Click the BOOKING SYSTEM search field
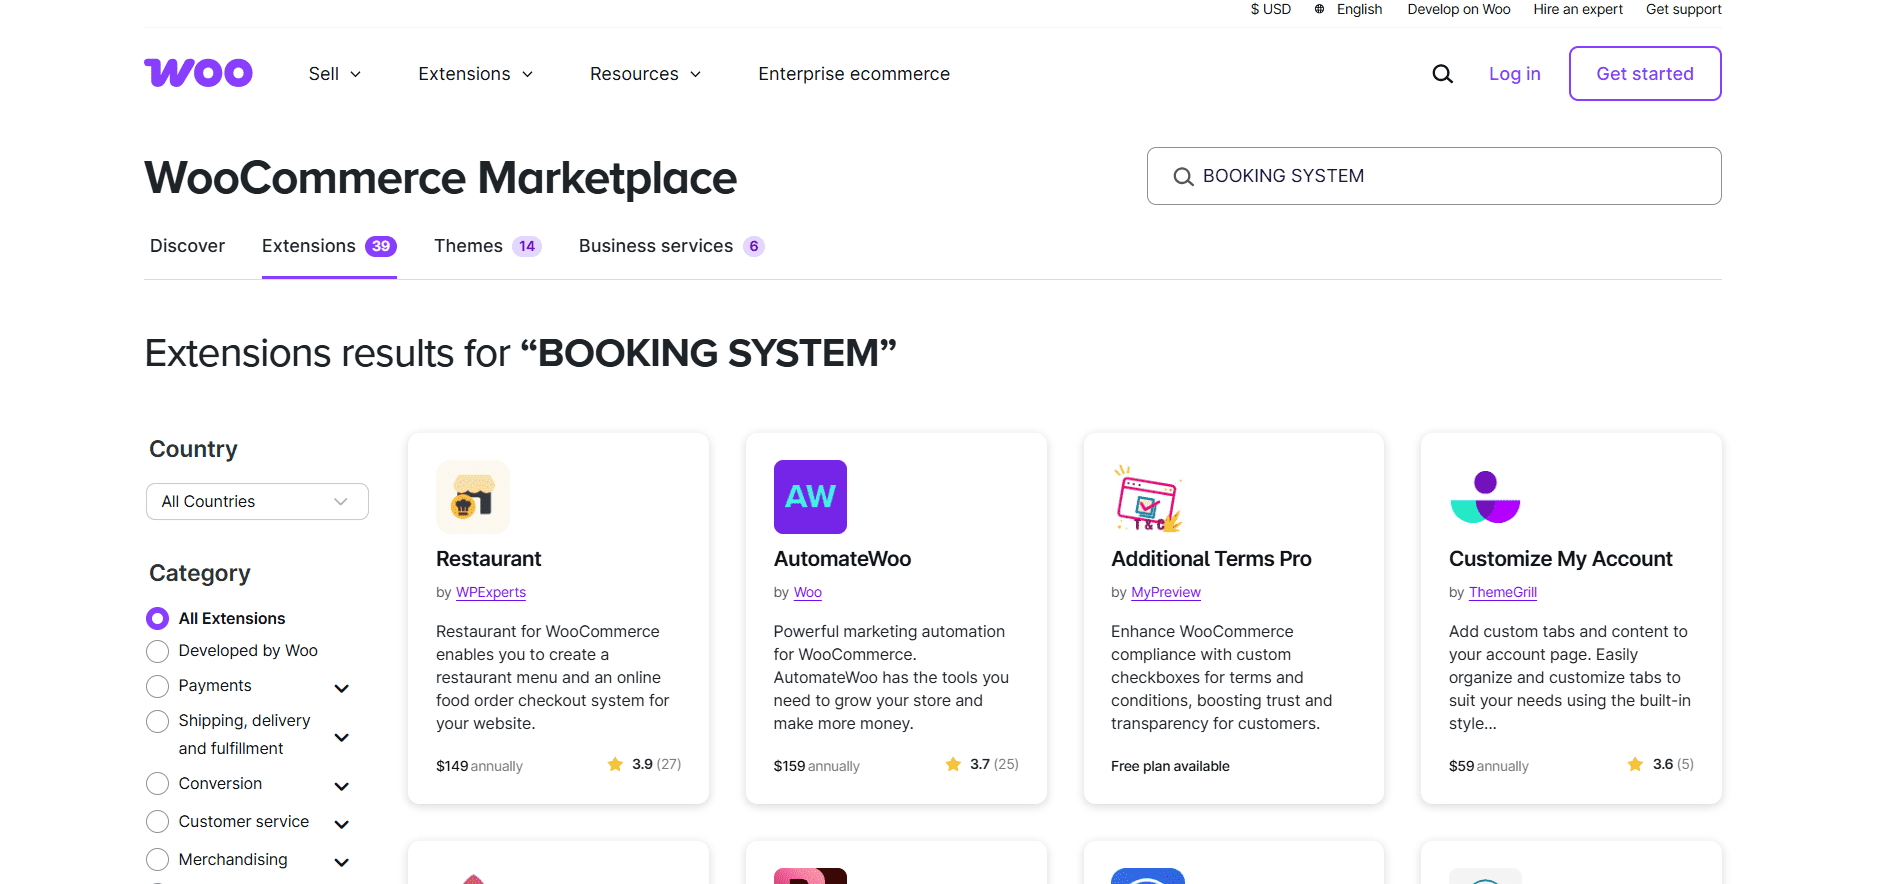 [x=1434, y=176]
